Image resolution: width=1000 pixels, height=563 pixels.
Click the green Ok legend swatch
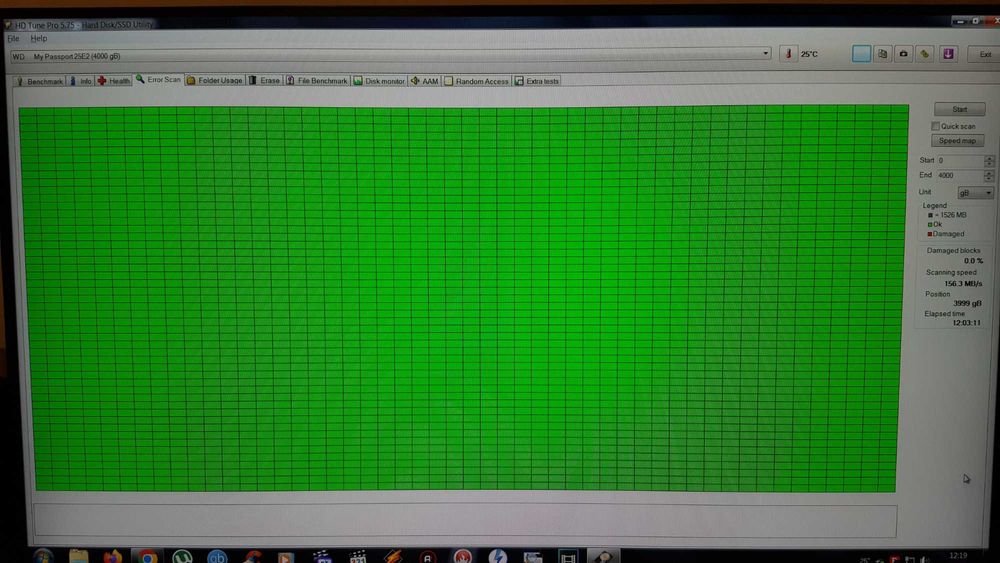pyautogui.click(x=930, y=224)
